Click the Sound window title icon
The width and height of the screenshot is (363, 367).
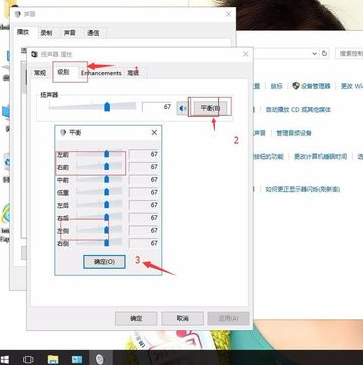(18, 14)
